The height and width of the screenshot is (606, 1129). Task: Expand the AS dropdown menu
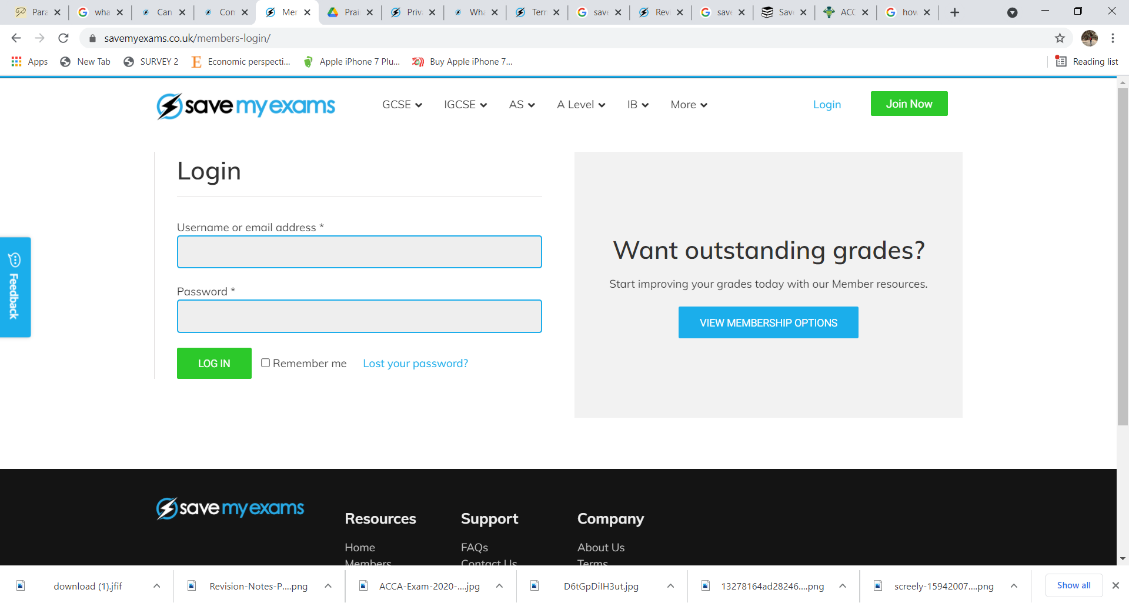click(x=521, y=104)
